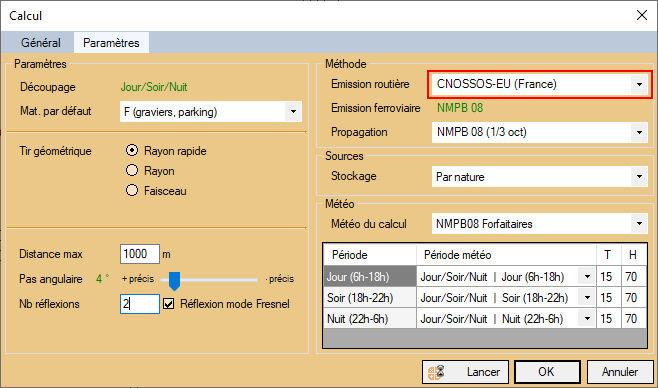
Task: Open the Mat. par défaut dropdown
Action: (293, 112)
